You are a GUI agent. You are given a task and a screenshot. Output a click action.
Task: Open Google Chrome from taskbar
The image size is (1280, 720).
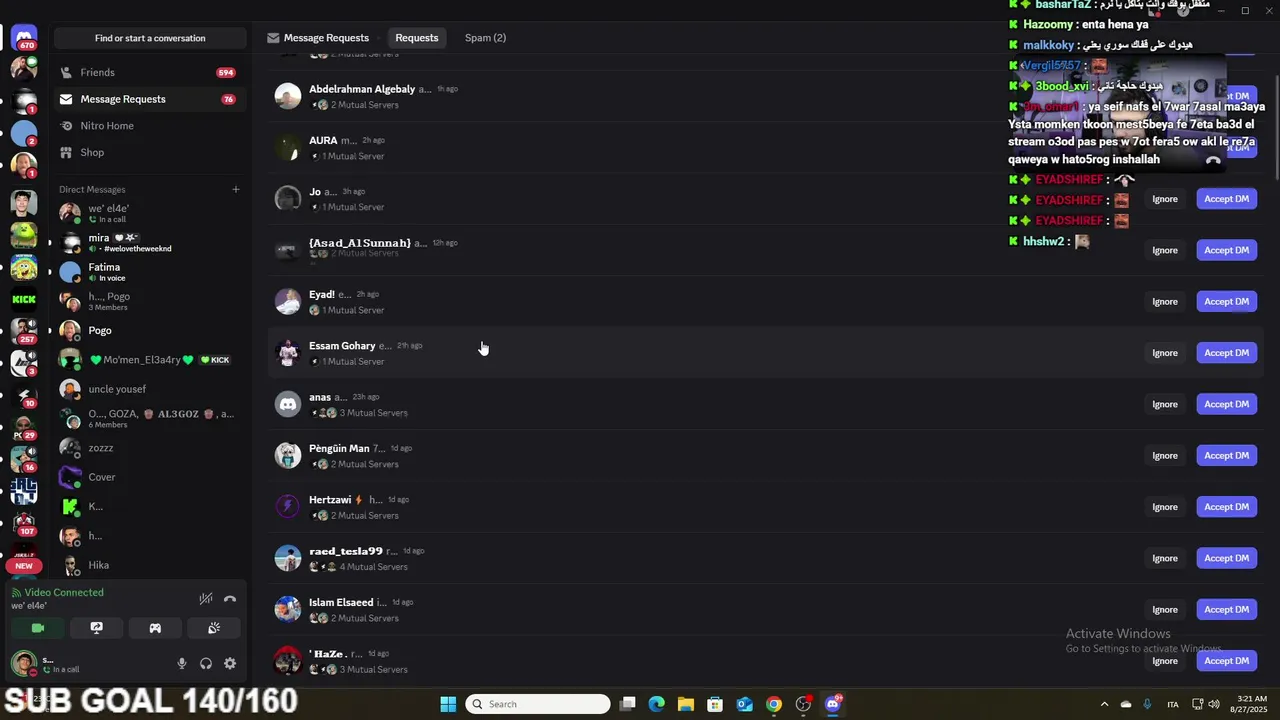point(774,704)
